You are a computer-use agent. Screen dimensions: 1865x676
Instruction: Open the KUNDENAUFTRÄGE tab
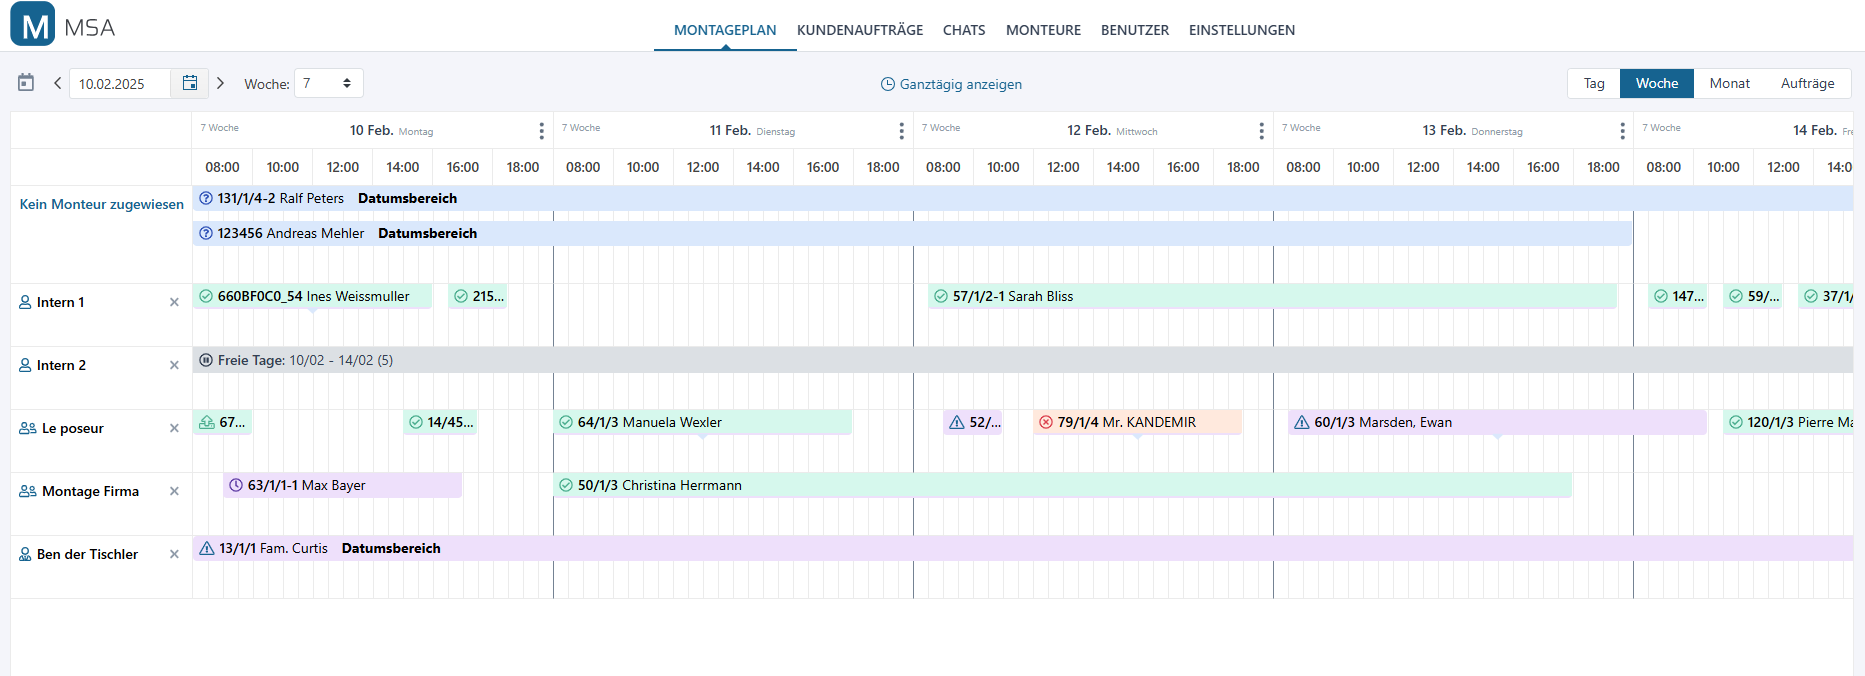pos(859,30)
